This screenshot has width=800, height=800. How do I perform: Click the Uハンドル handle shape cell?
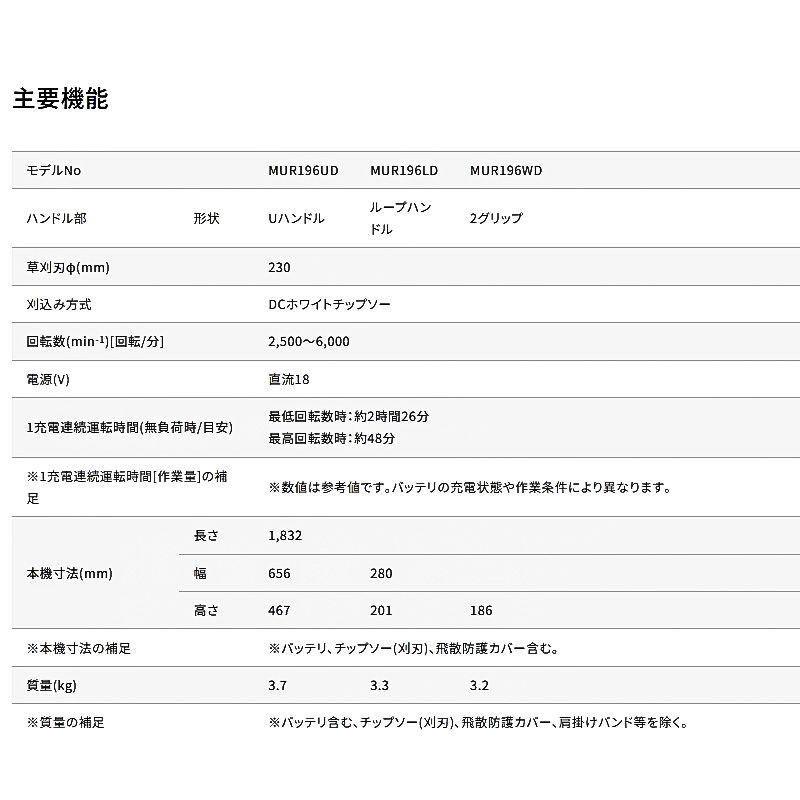click(296, 218)
